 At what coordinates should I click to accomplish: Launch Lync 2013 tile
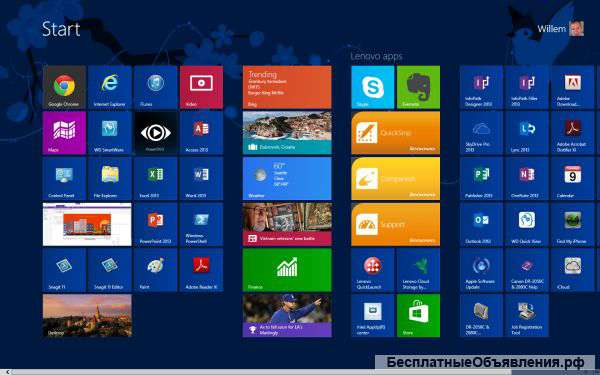(x=527, y=133)
